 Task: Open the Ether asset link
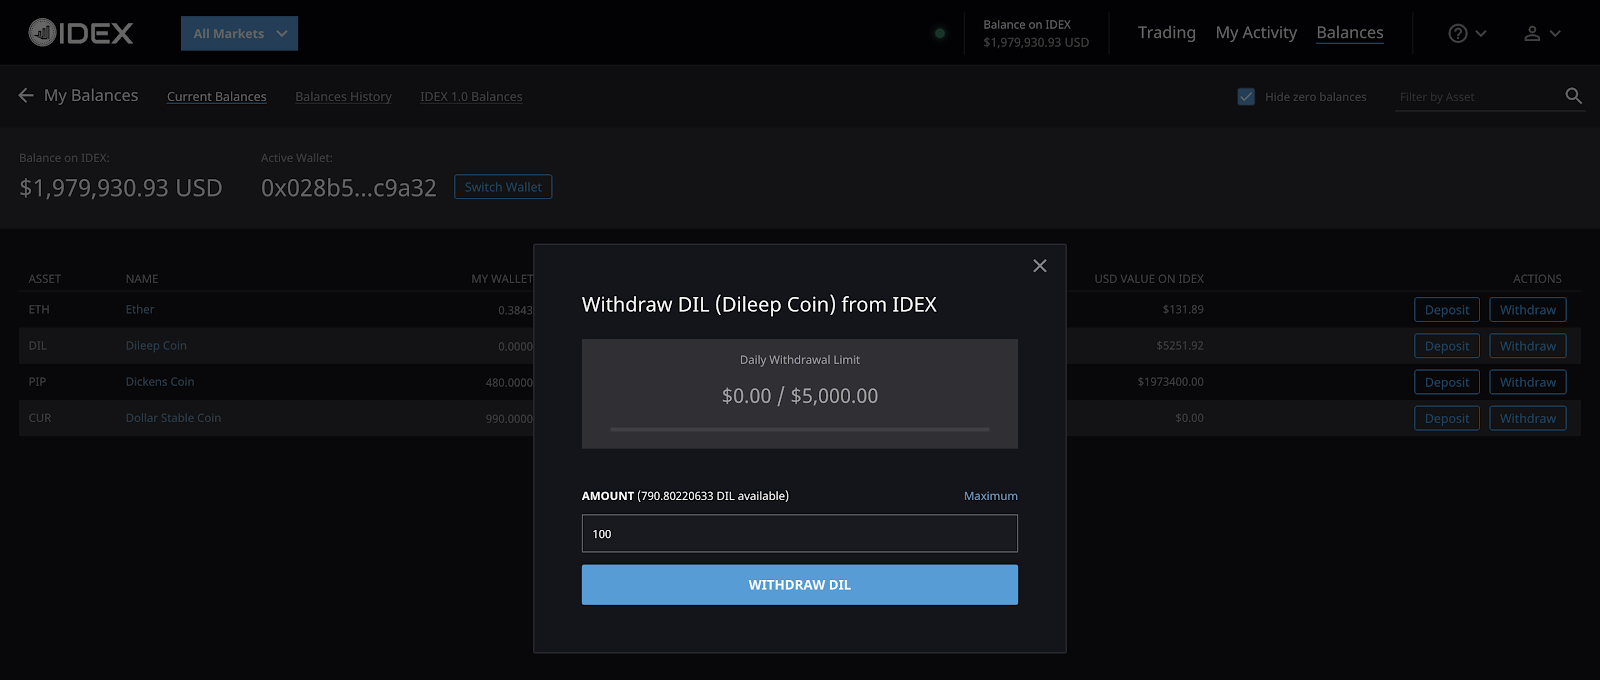tap(140, 310)
